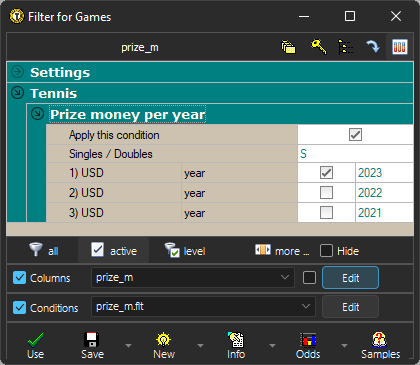Tick the checkbox beside Columns Edit button
The image size is (420, 365).
pos(310,277)
